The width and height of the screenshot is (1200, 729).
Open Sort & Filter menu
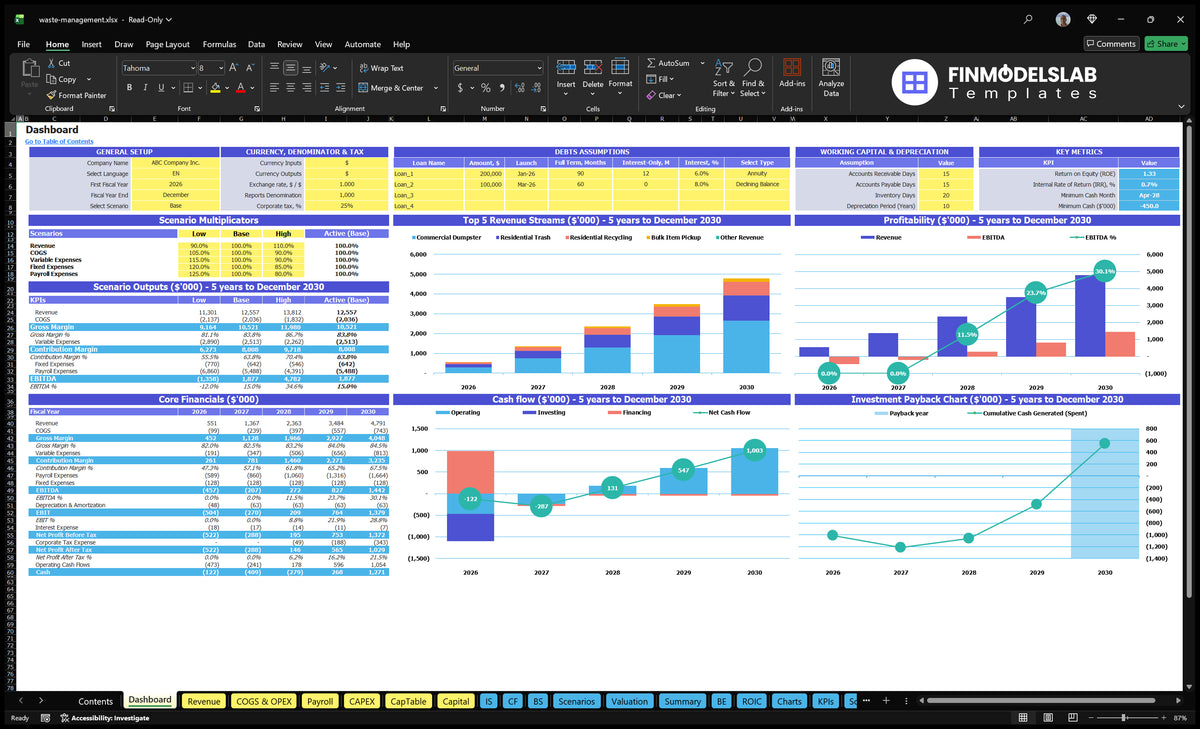724,76
